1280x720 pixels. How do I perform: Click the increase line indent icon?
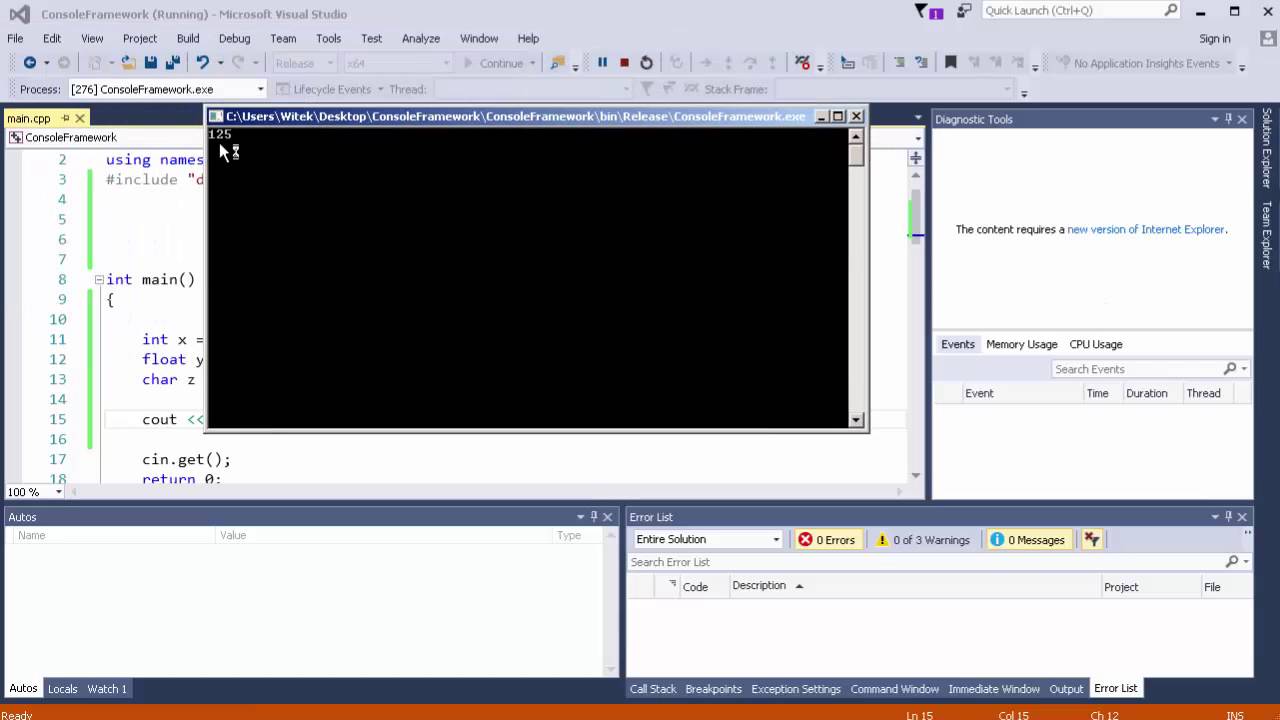921,63
